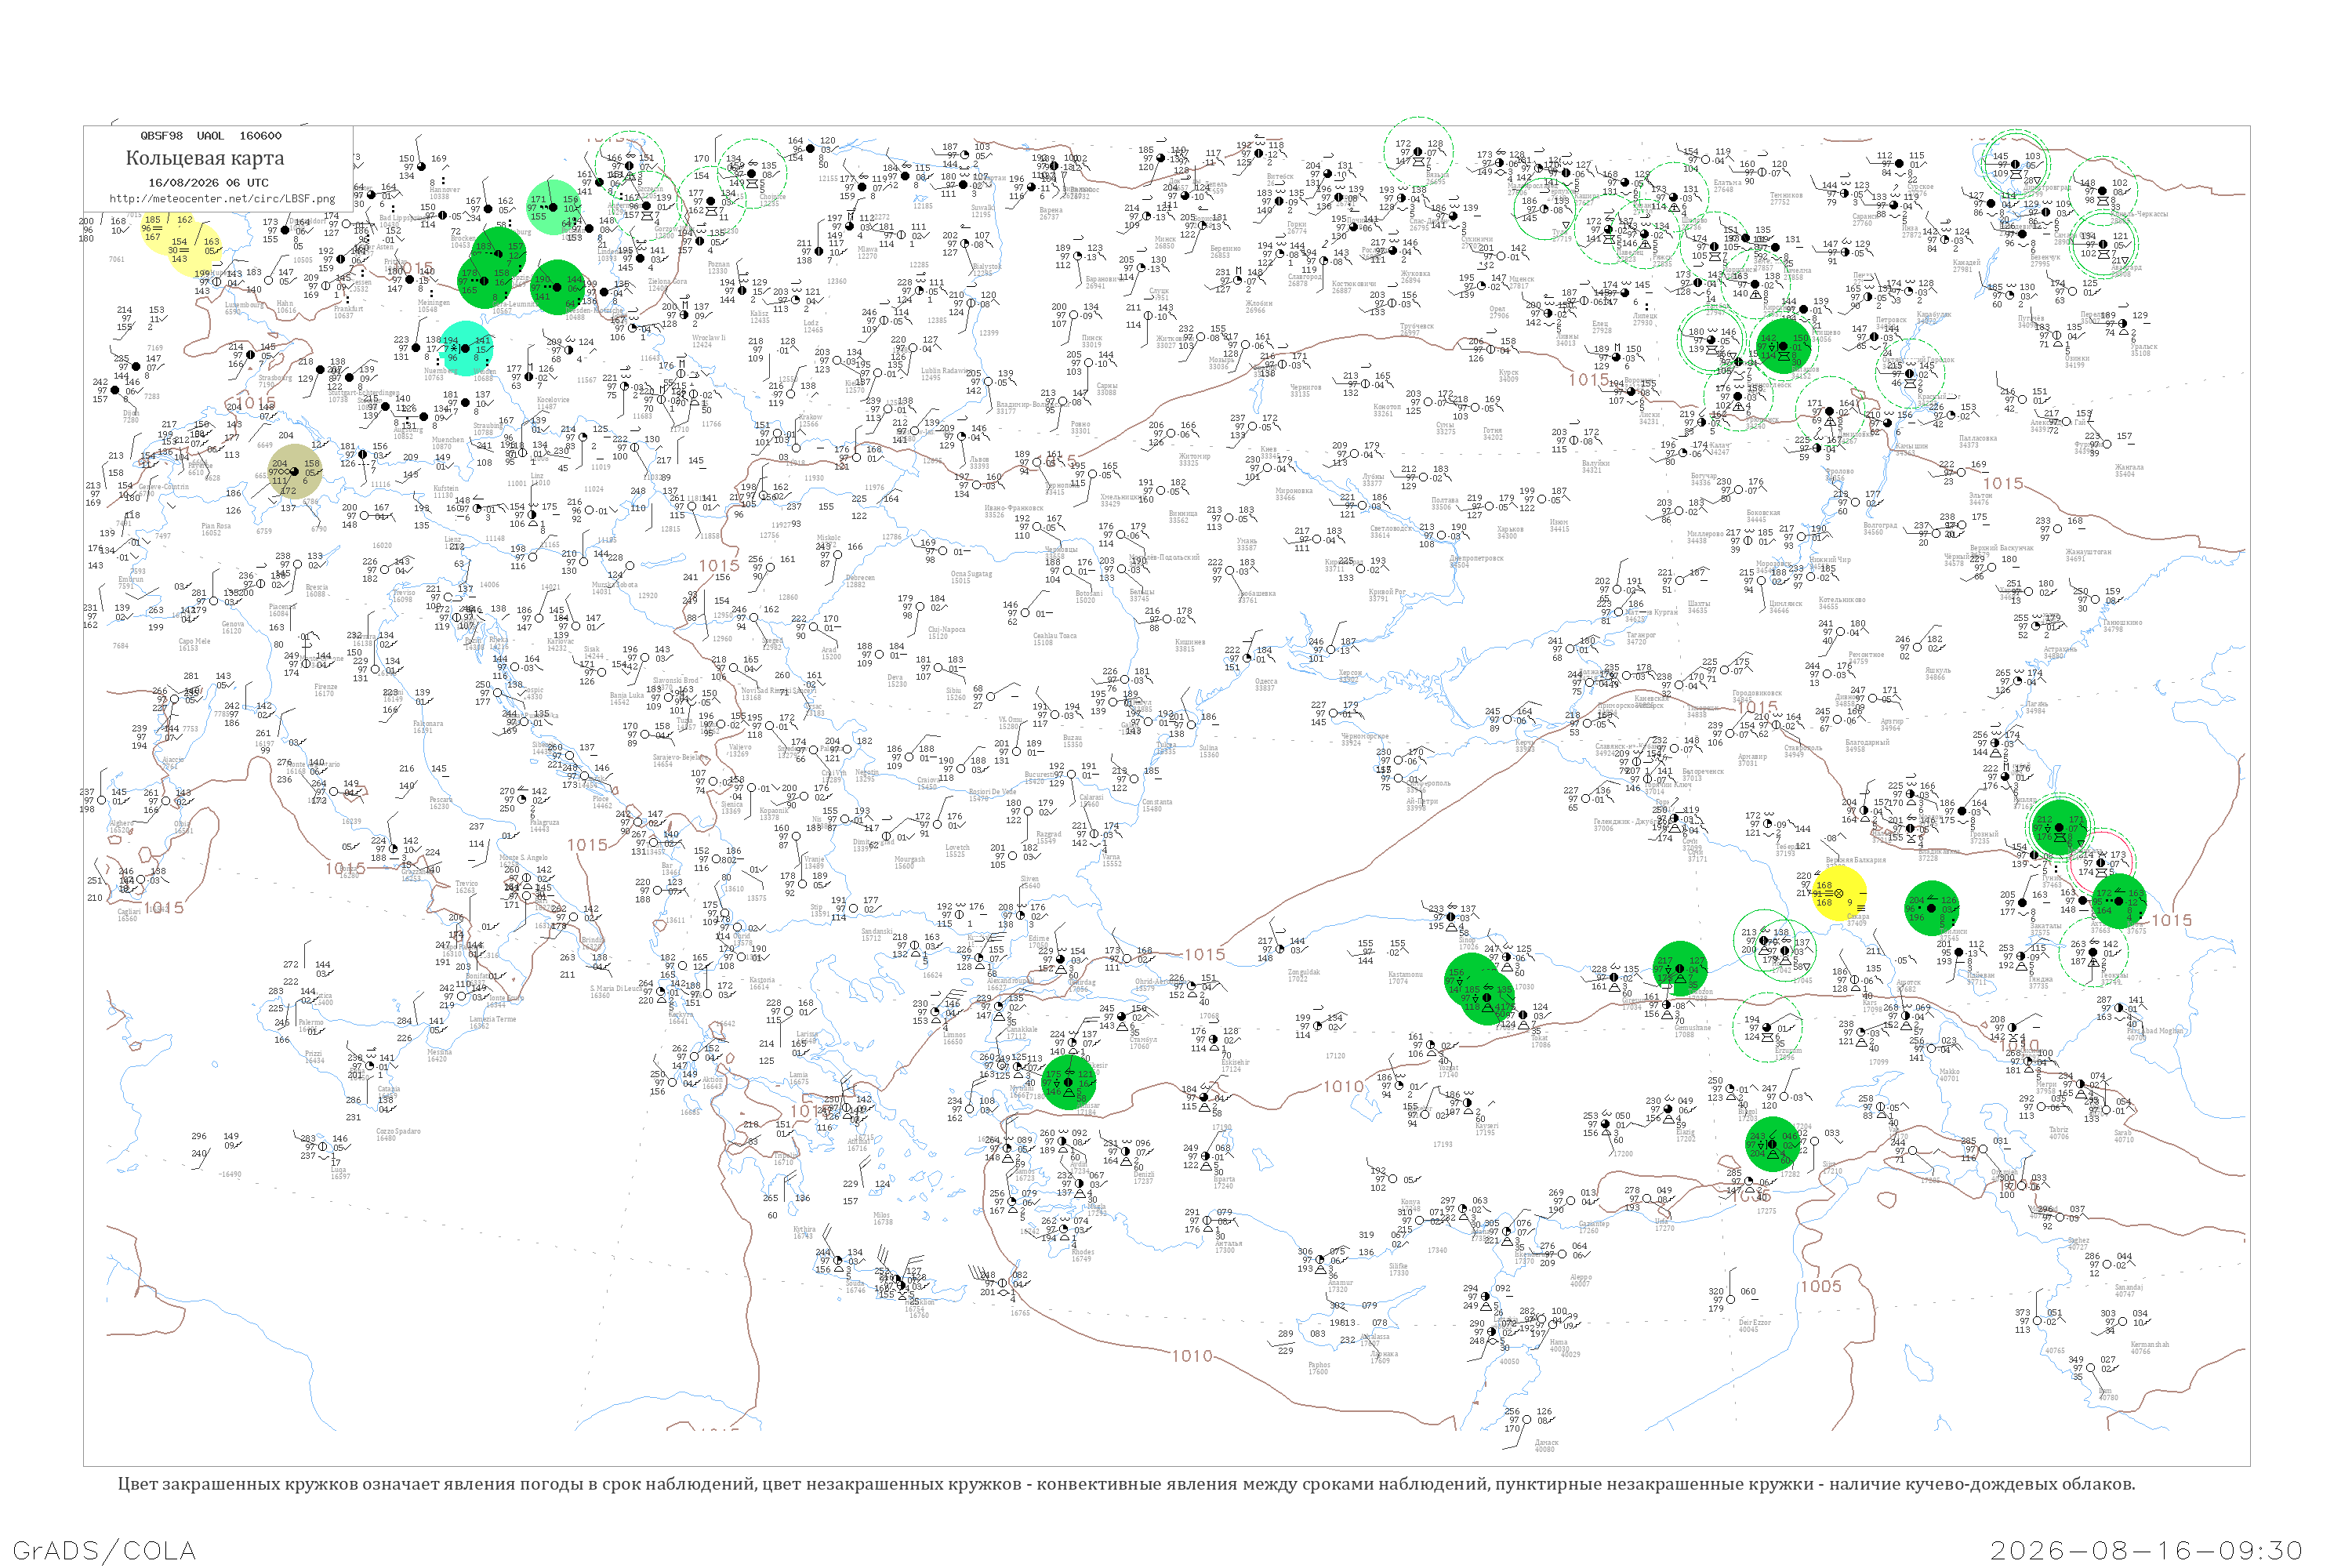Click the "Dijon" station label
Image resolution: width=2352 pixels, height=1568 pixels.
(x=131, y=413)
